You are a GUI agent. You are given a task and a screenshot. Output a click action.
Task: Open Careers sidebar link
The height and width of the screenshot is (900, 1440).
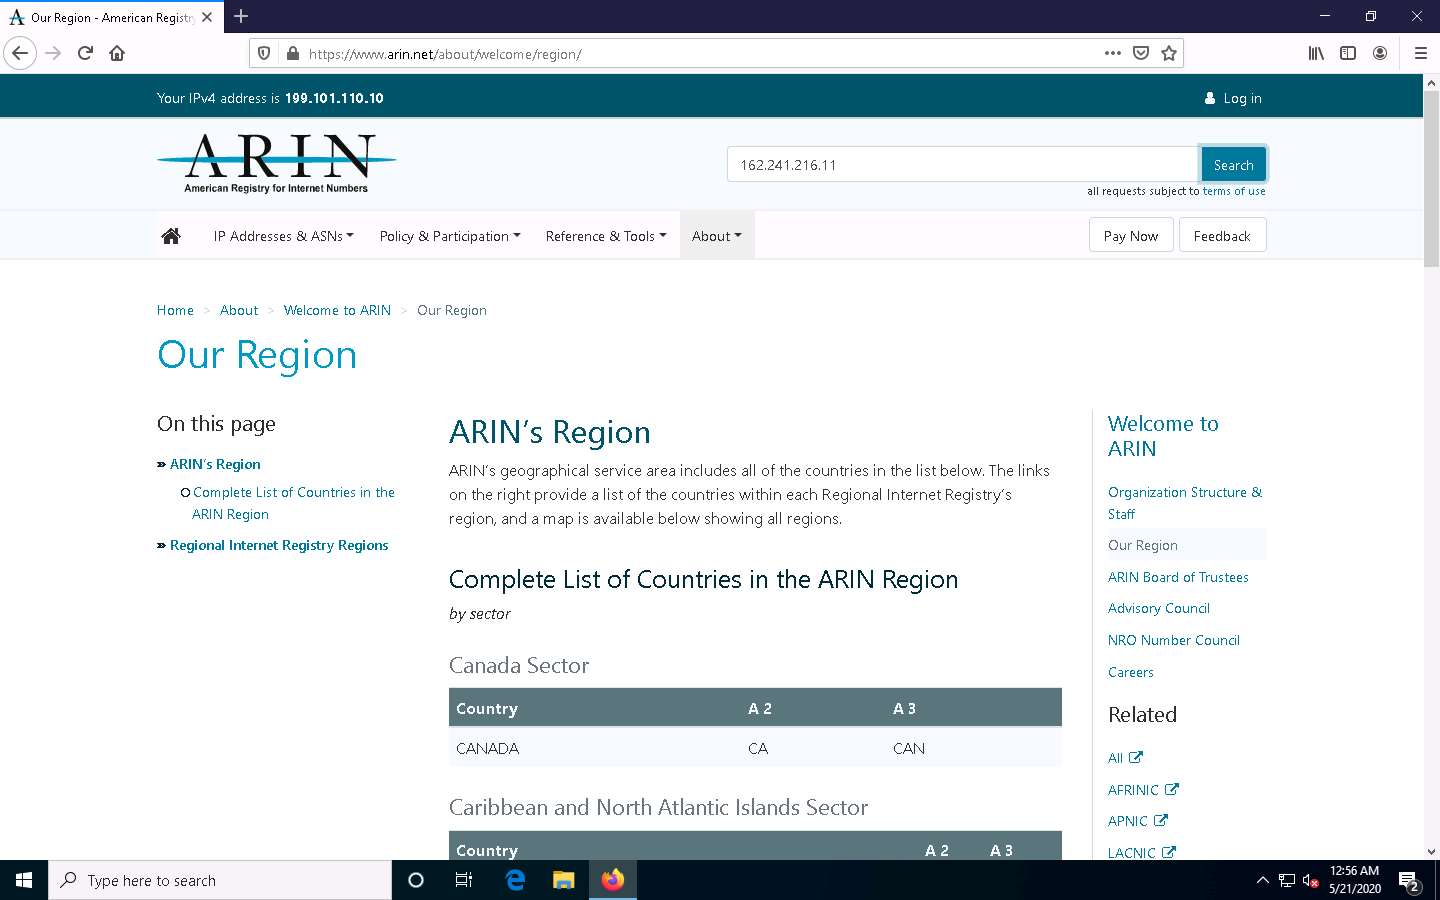(x=1131, y=672)
